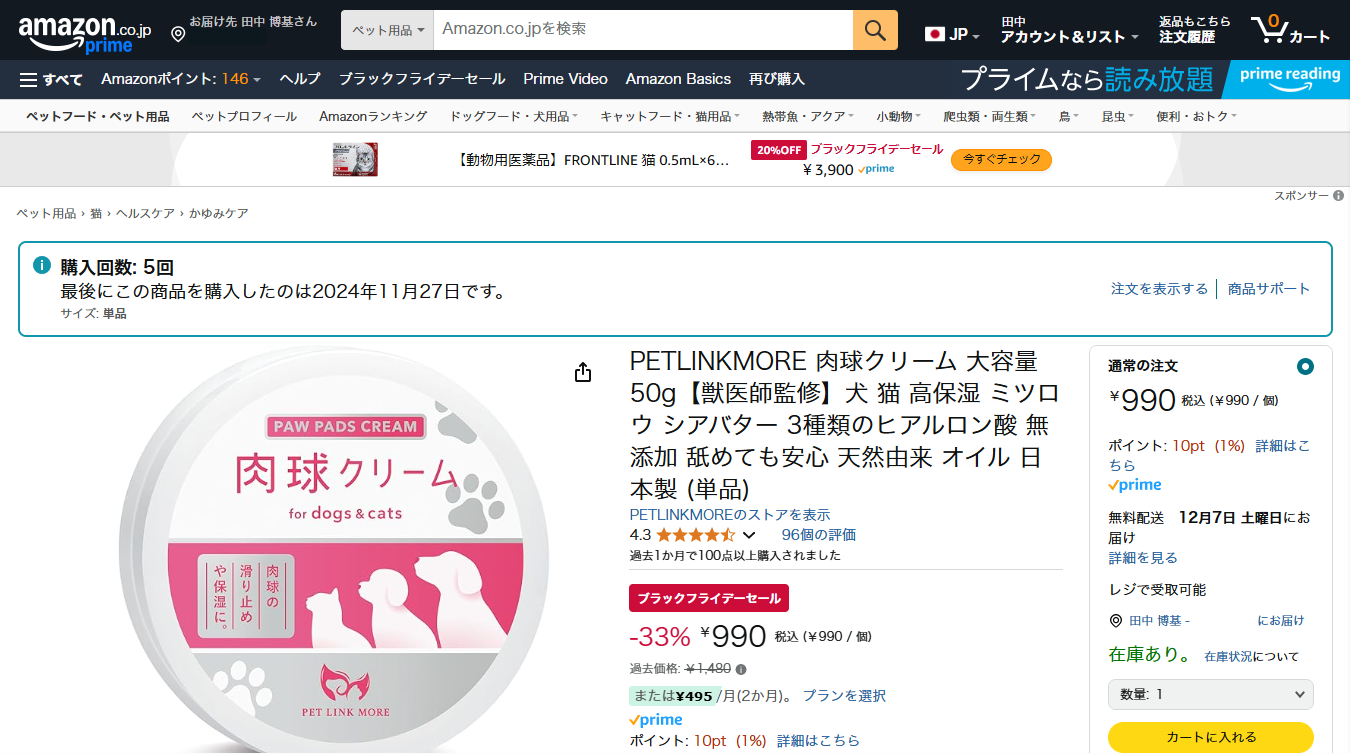Image resolution: width=1350 pixels, height=754 pixels.
Task: Click the orange search magnifier button
Action: (875, 30)
